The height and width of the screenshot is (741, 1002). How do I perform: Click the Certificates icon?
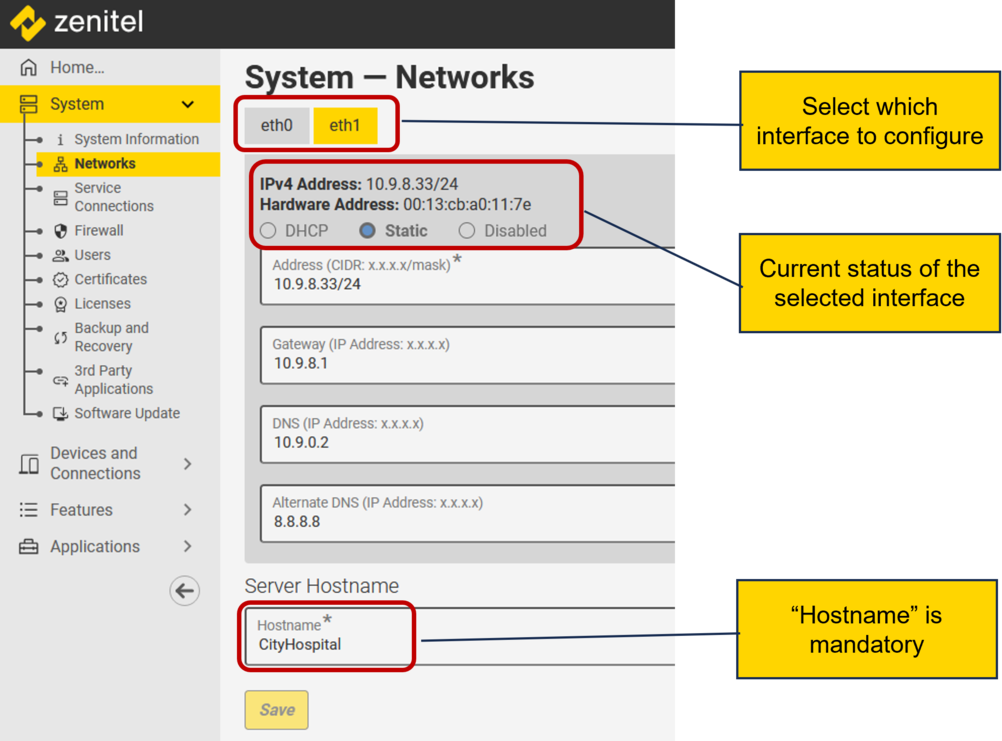pos(62,279)
